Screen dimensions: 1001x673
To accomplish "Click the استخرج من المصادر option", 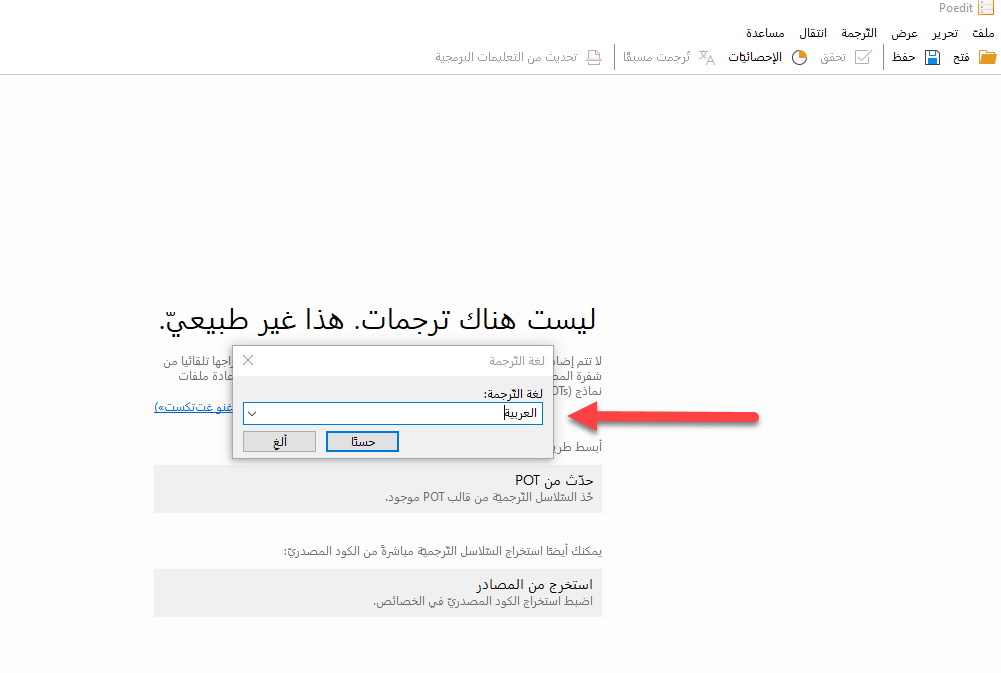I will (378, 593).
